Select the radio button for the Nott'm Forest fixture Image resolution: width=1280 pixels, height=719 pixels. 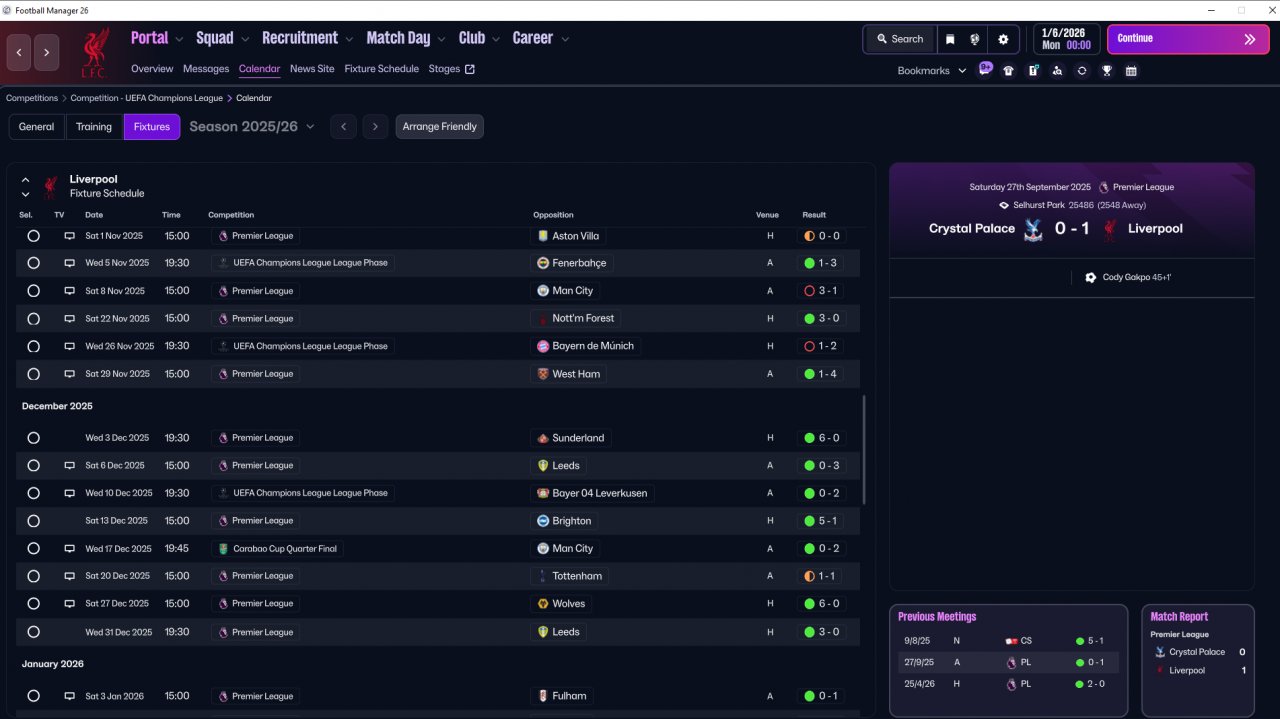click(33, 319)
